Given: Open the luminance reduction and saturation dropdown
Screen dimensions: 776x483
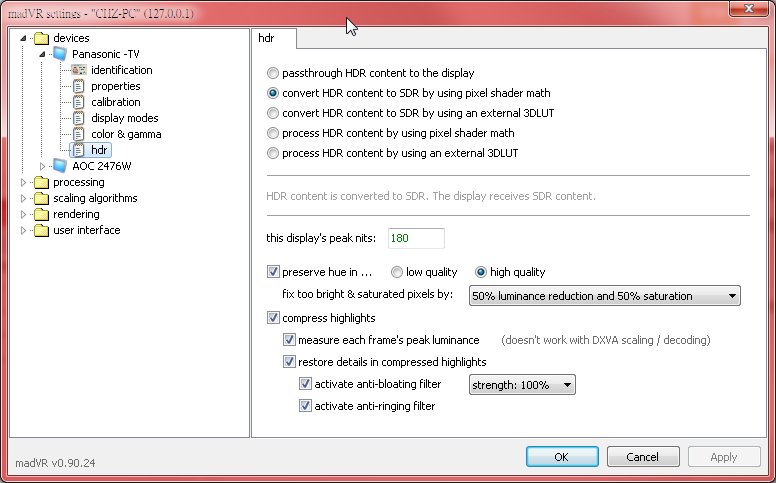Looking at the screenshot, I should click(604, 296).
